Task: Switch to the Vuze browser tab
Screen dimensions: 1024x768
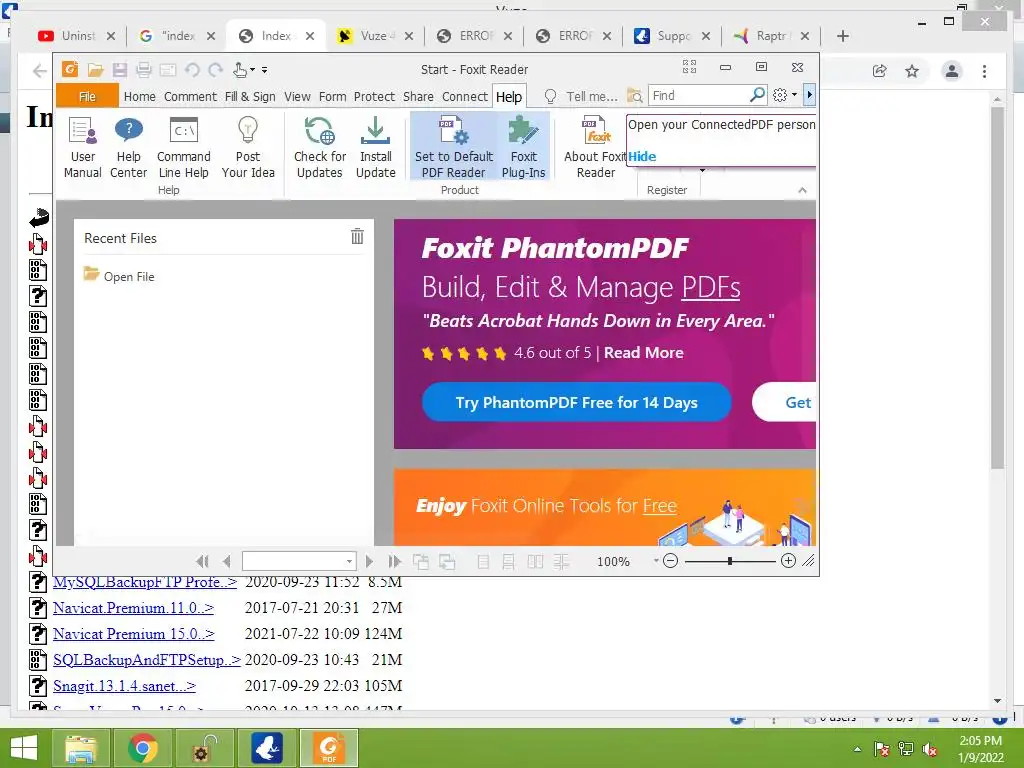Action: (x=375, y=36)
